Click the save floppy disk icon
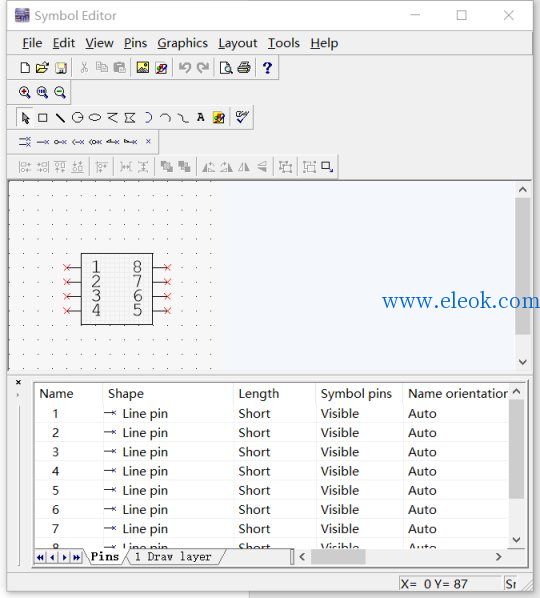540x598 pixels. point(61,68)
